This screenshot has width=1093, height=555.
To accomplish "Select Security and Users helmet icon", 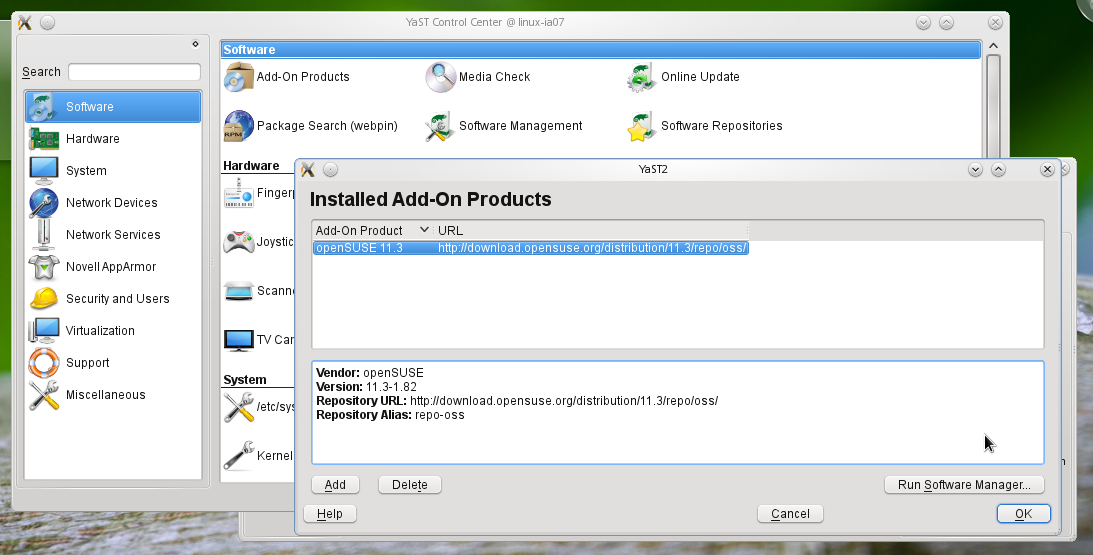I will [44, 299].
